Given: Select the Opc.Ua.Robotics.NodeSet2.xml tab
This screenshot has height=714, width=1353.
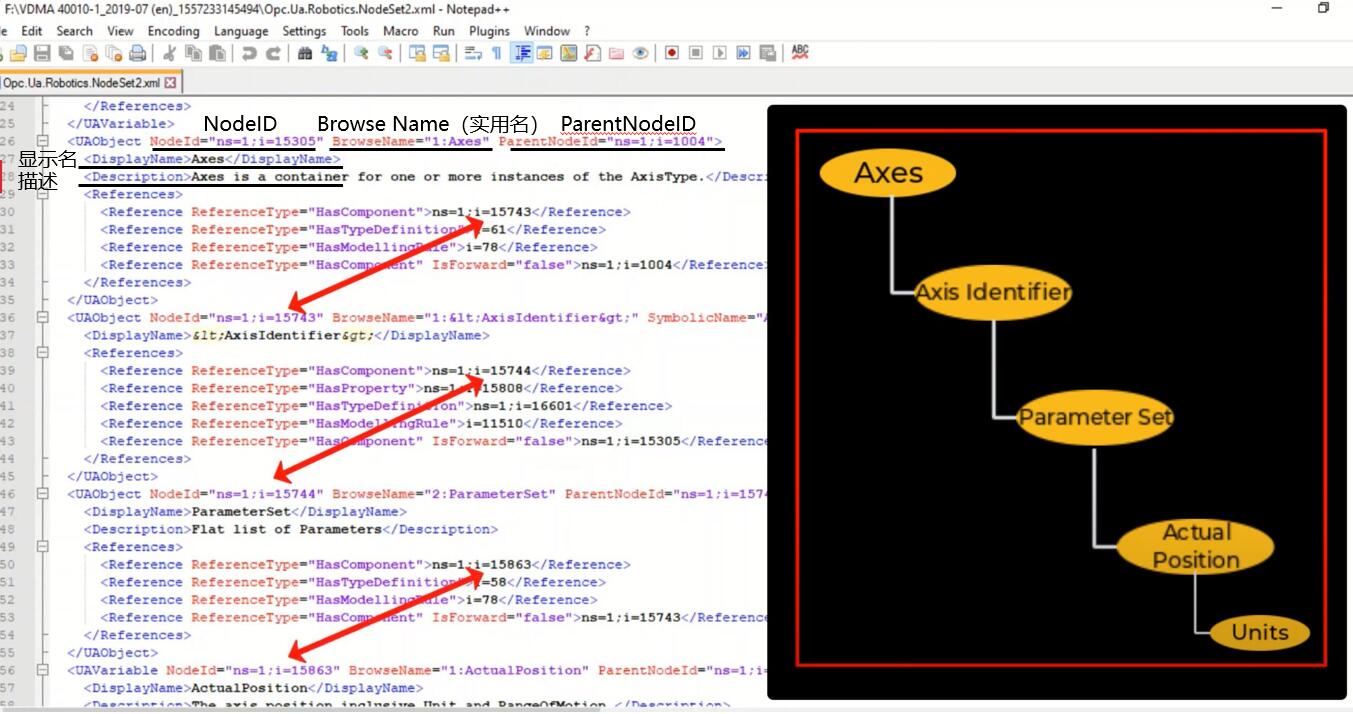Looking at the screenshot, I should [81, 83].
